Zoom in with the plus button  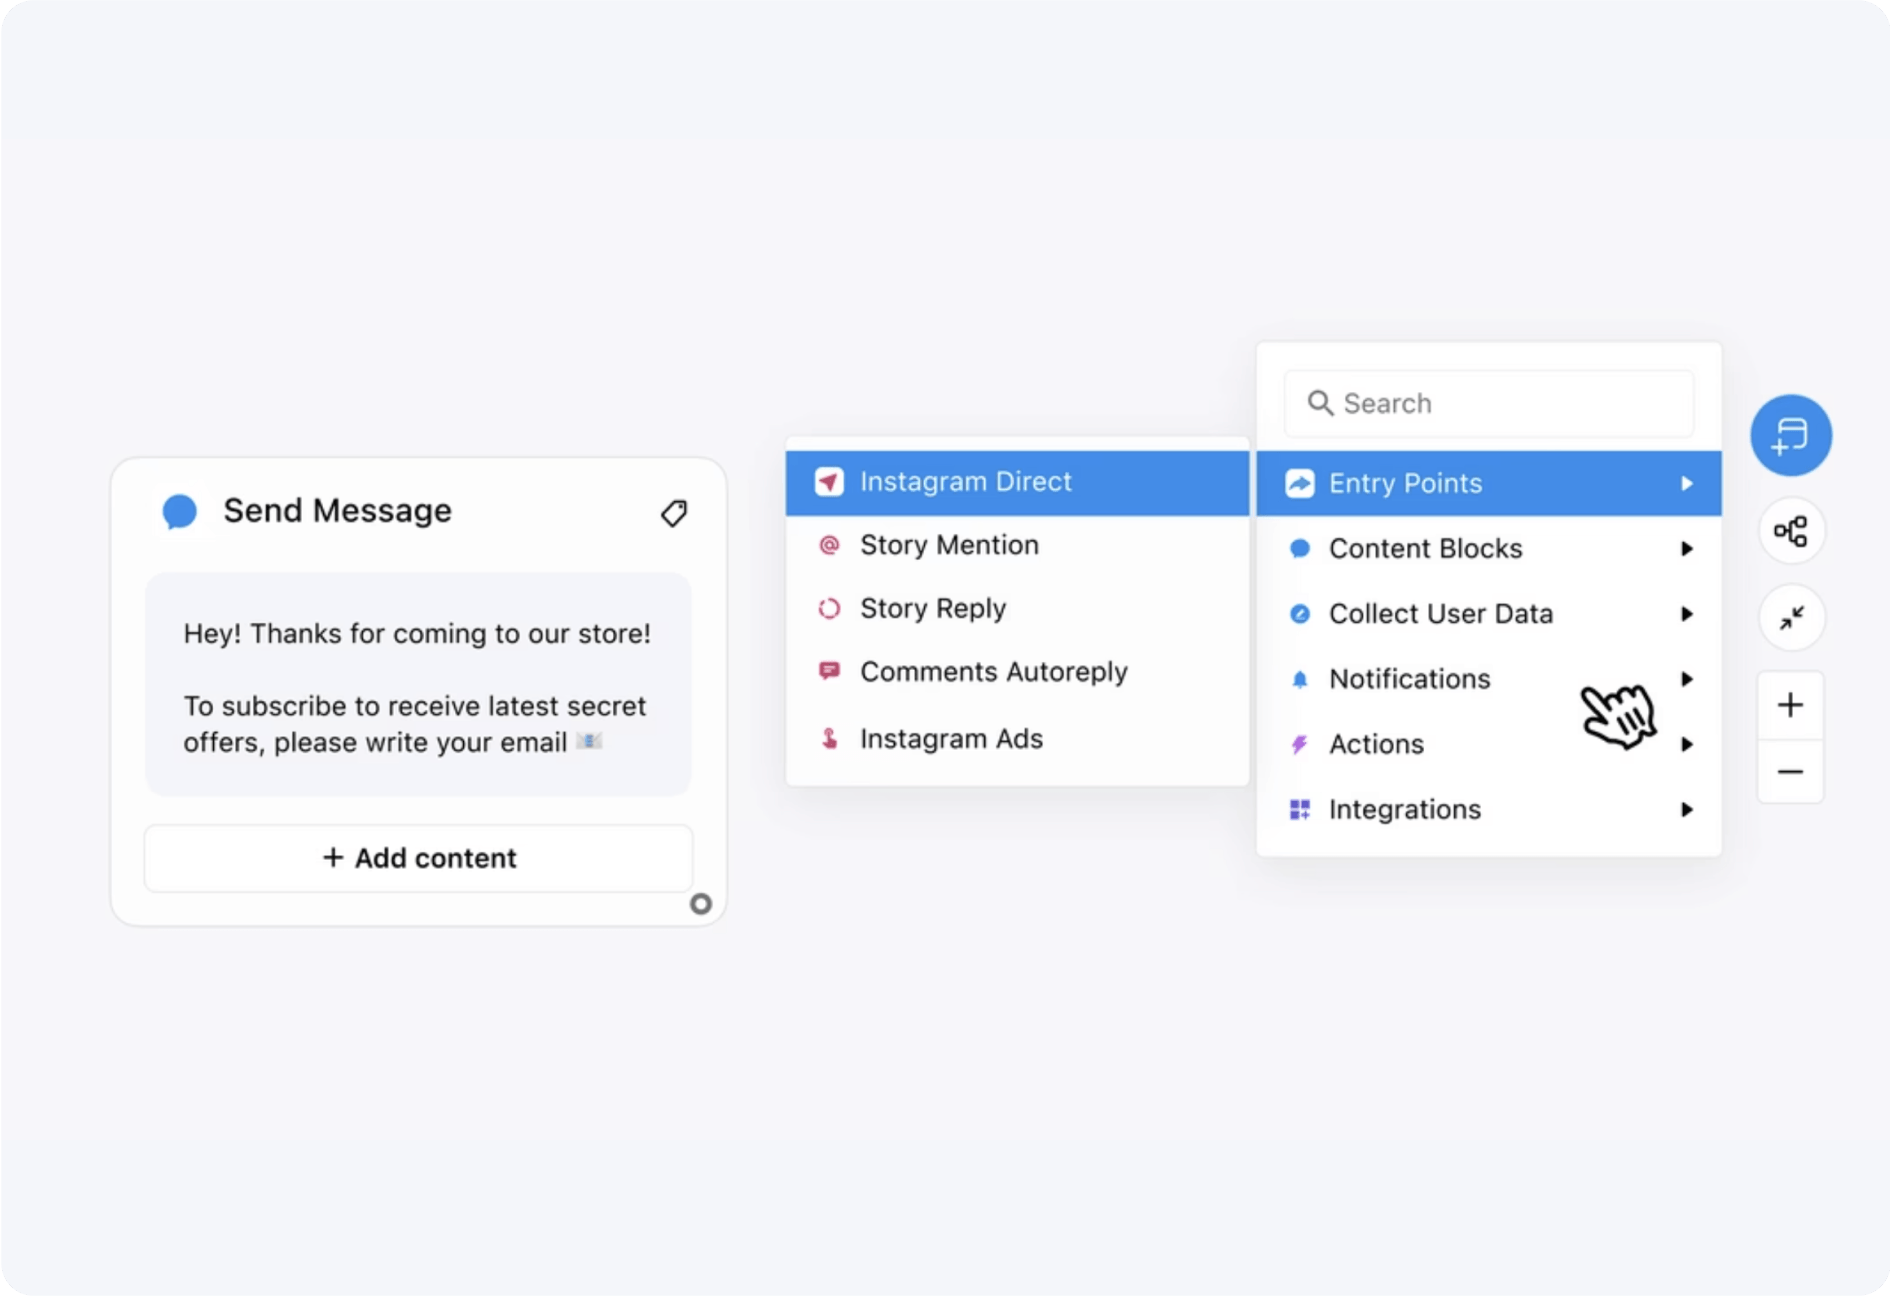click(1790, 706)
